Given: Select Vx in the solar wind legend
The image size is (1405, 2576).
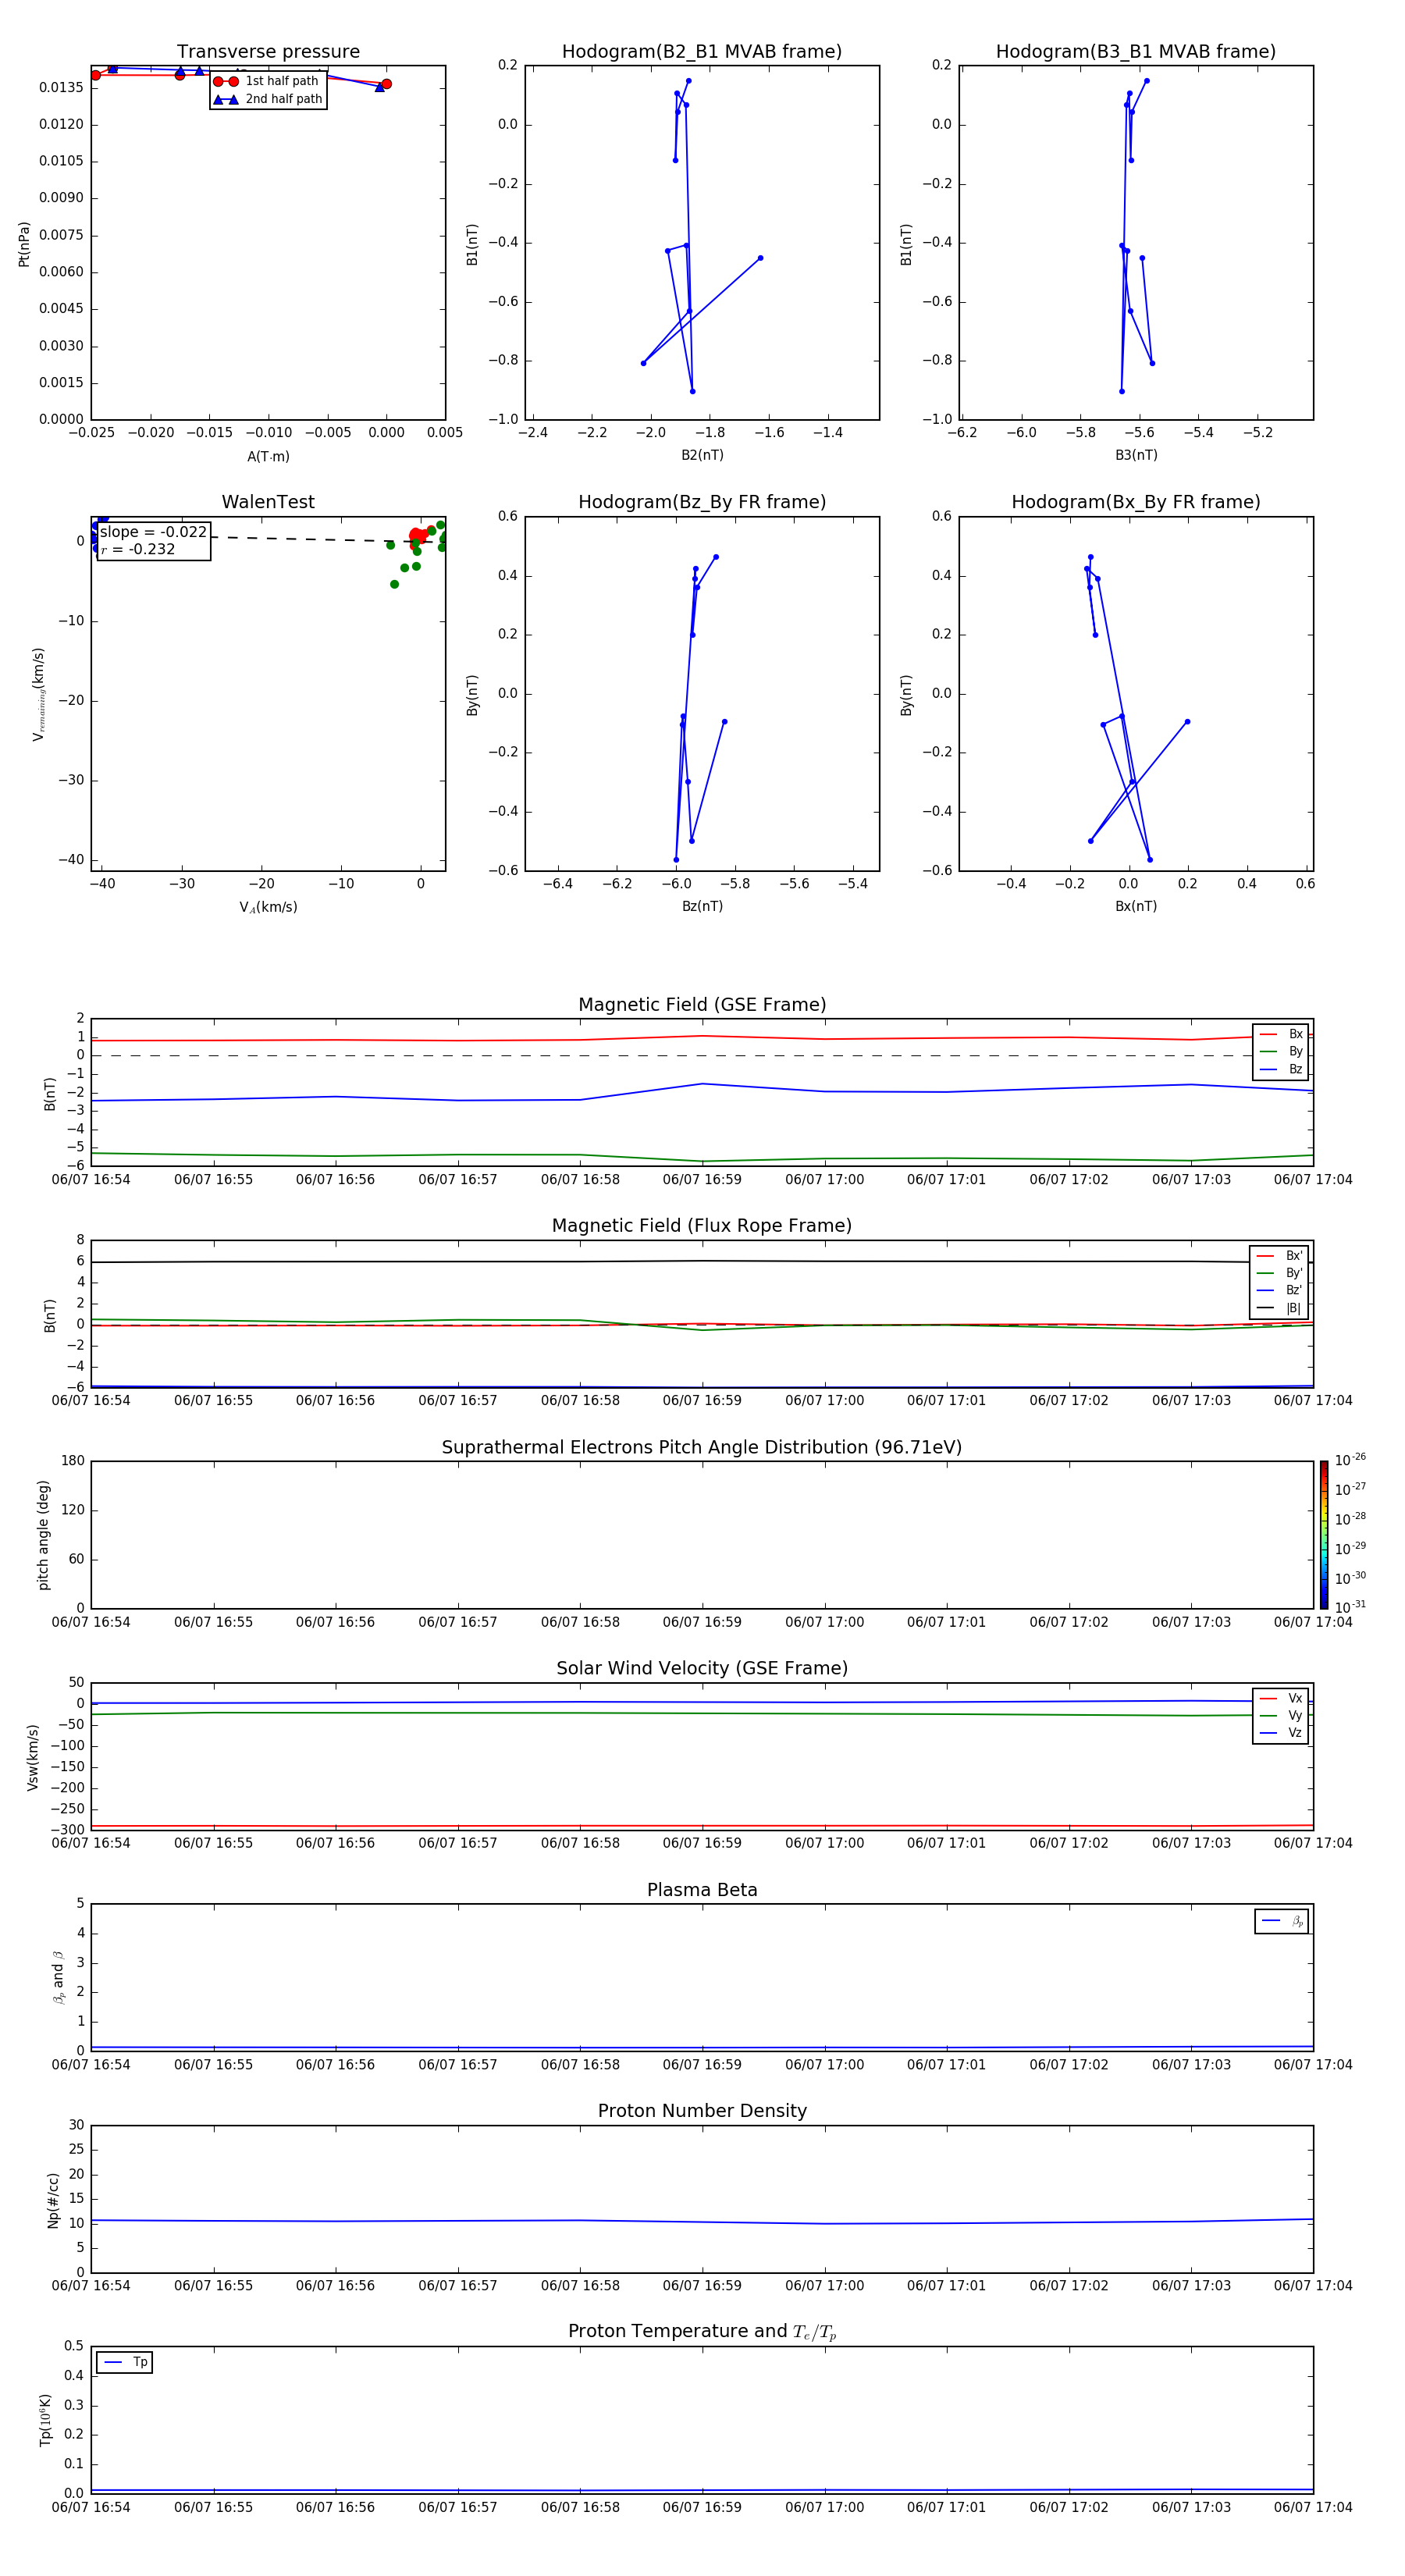Looking at the screenshot, I should point(1281,1698).
